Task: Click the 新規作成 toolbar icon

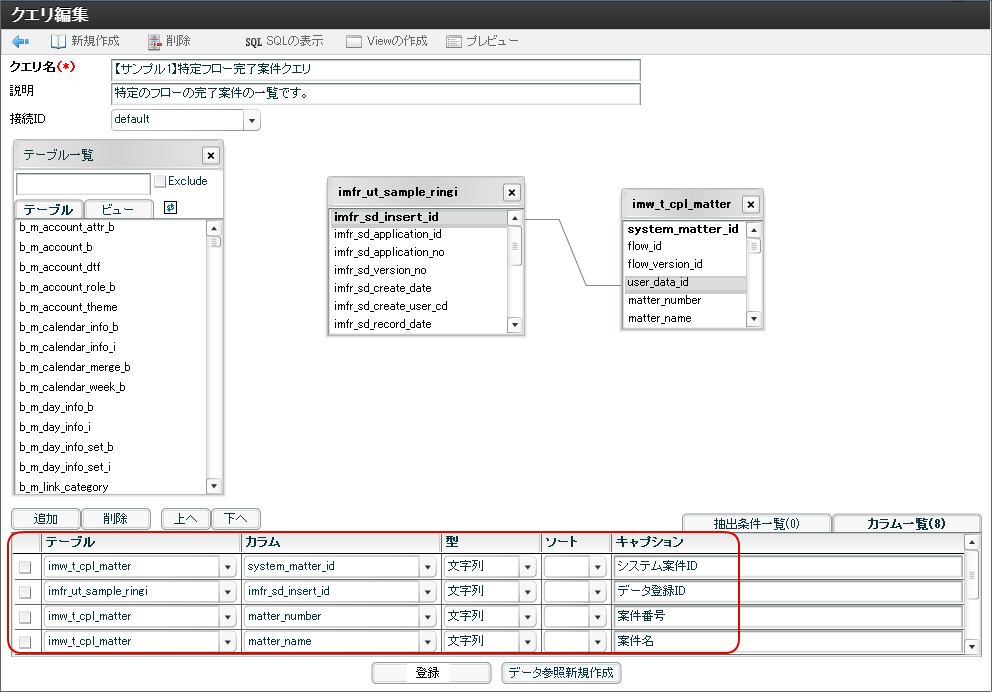Action: 59,42
